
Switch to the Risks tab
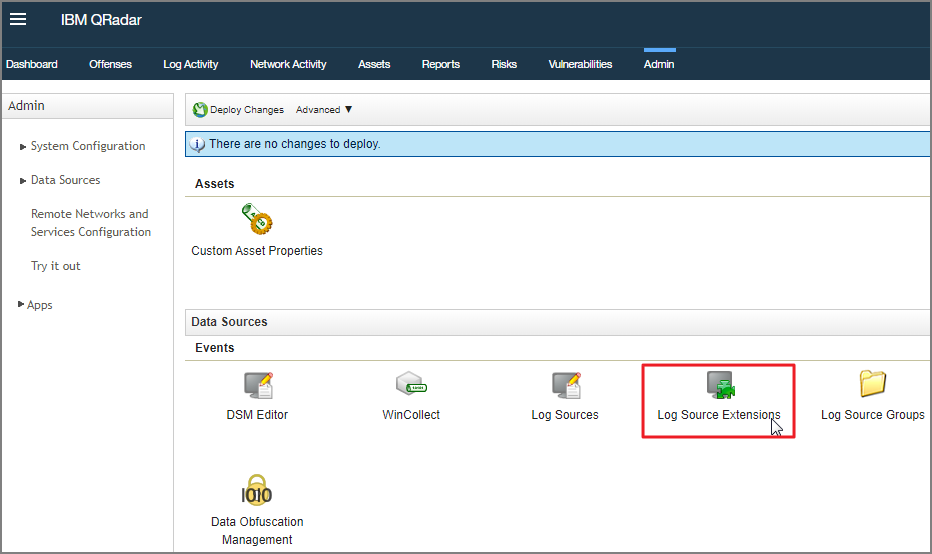click(504, 64)
